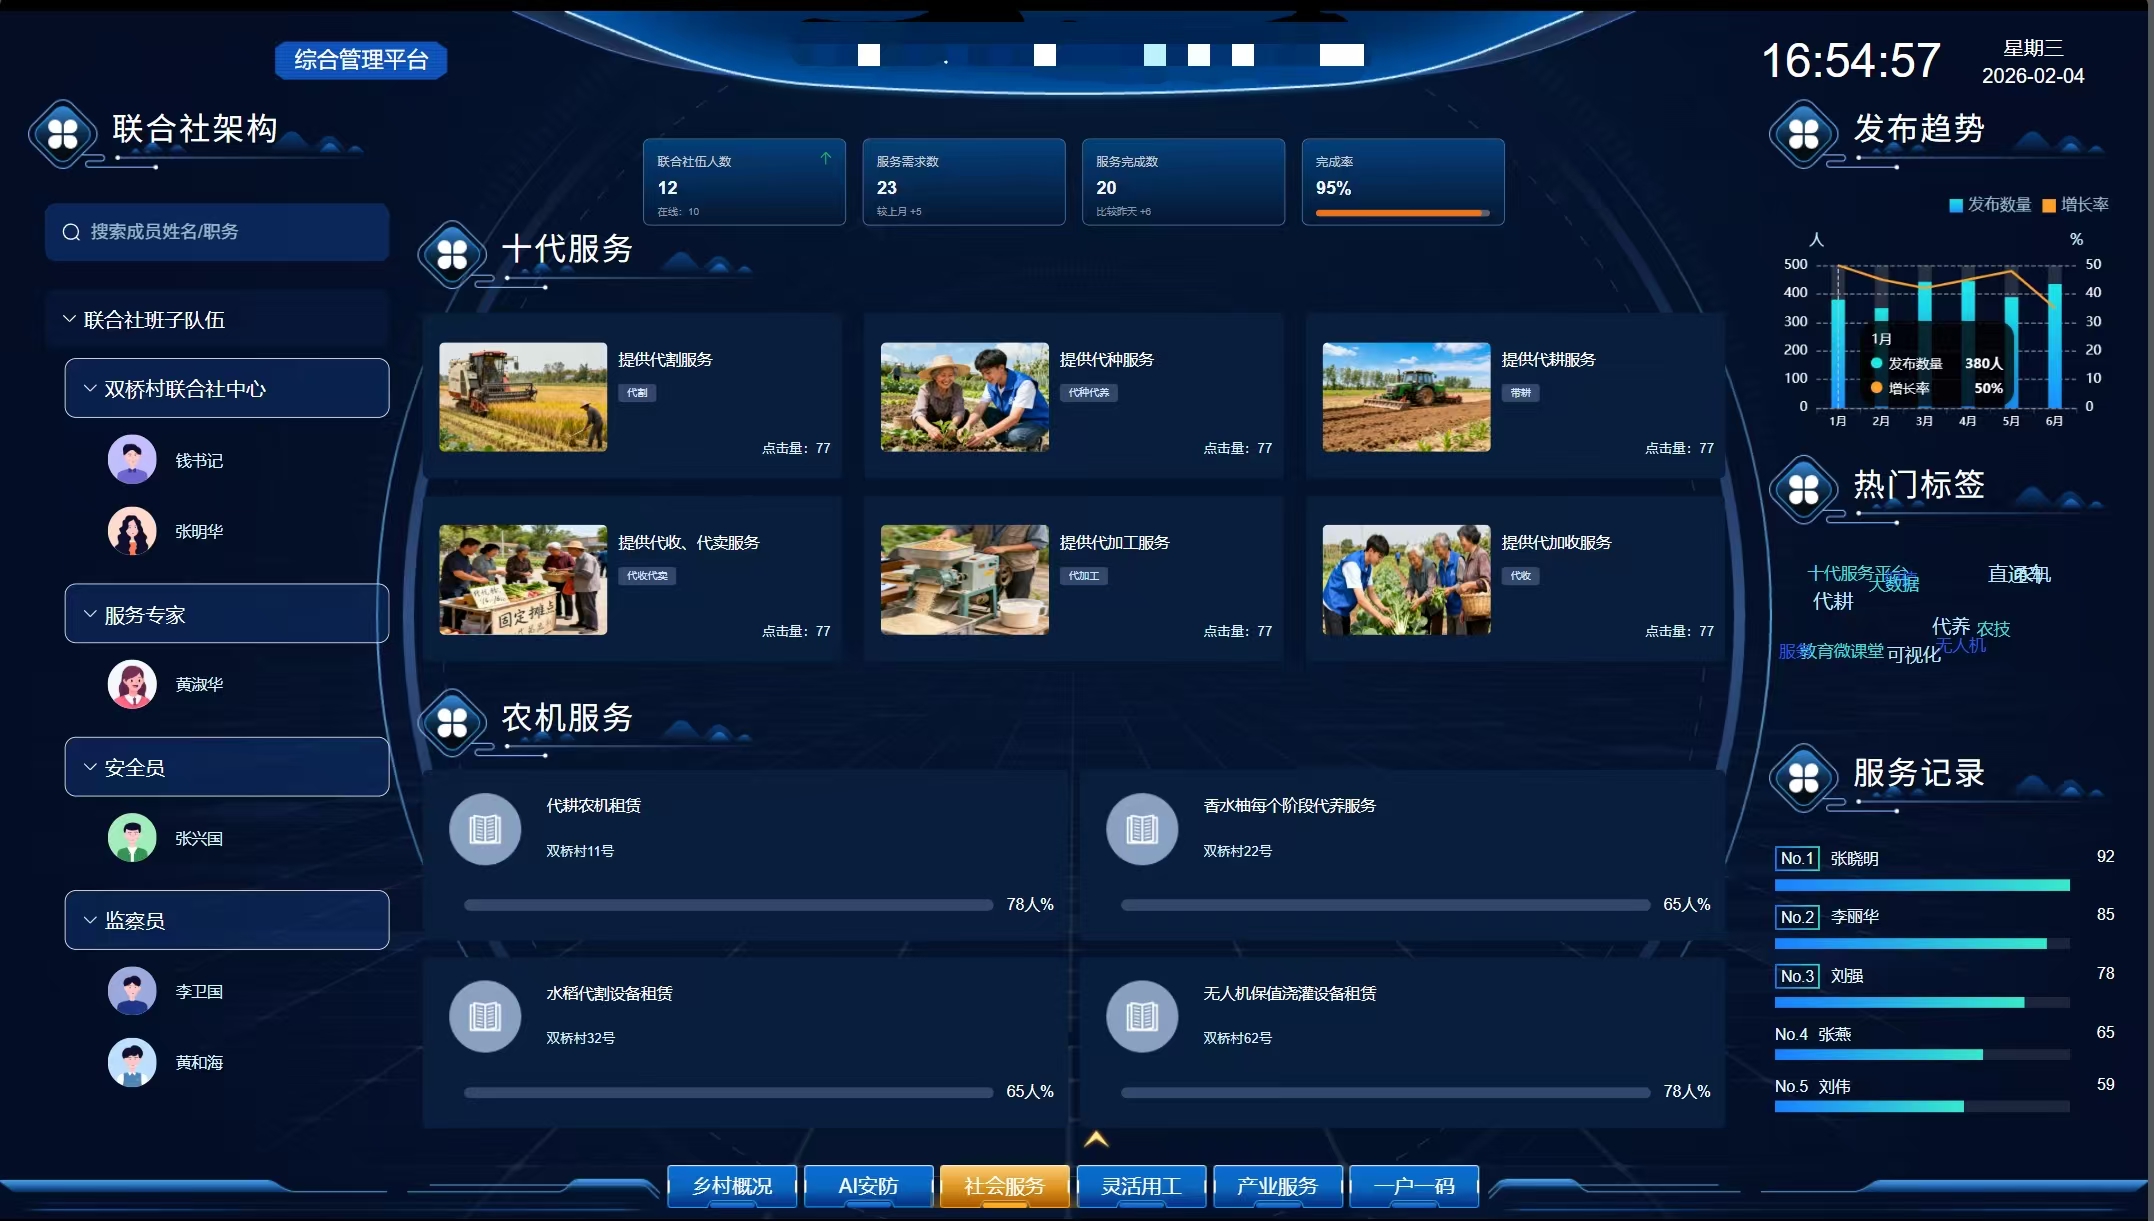Click 张明华's avatar icon
2154x1221 pixels.
pos(132,531)
